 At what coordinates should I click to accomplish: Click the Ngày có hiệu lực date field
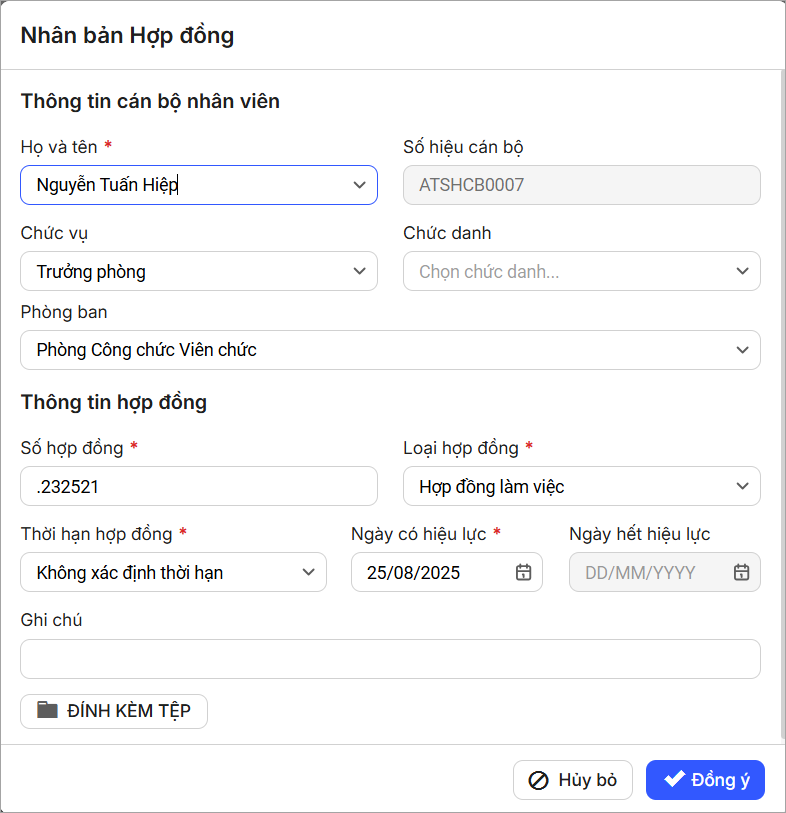coord(435,572)
